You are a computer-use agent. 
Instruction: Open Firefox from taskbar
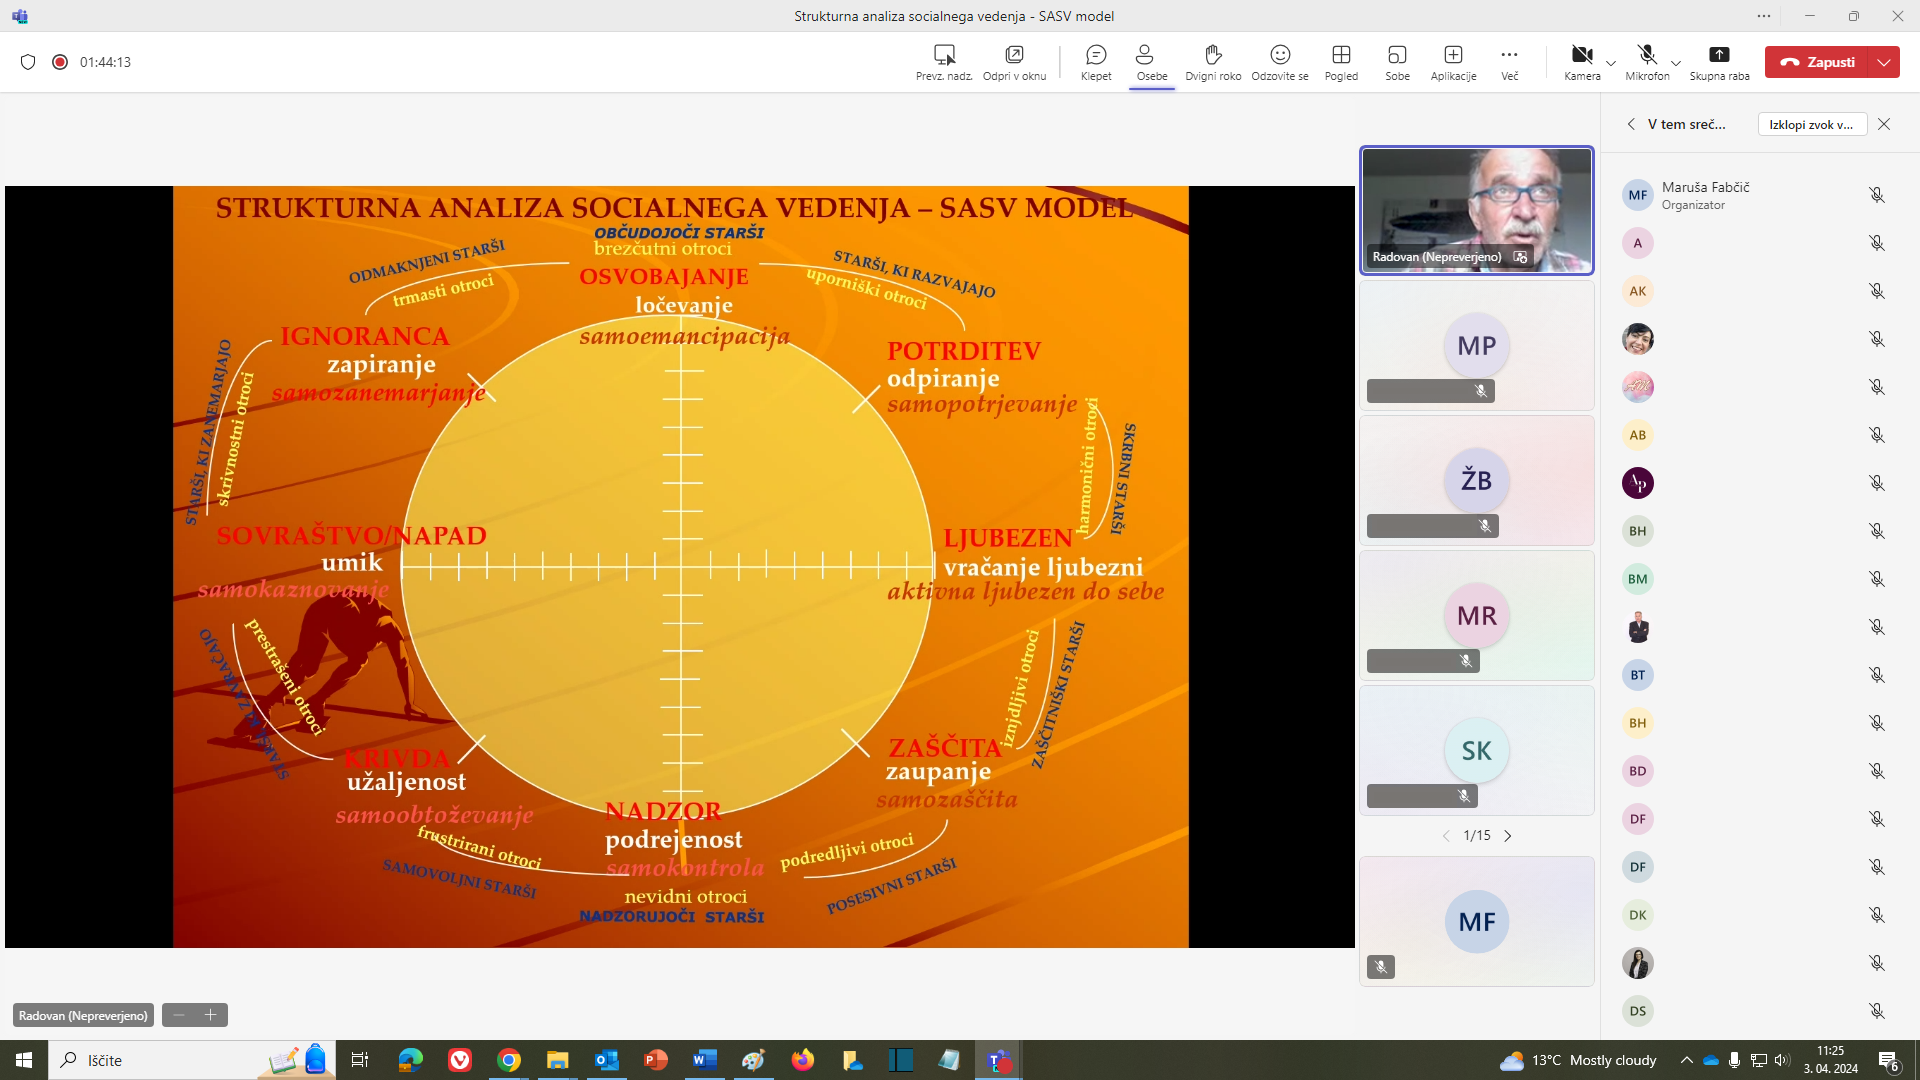(x=803, y=1060)
